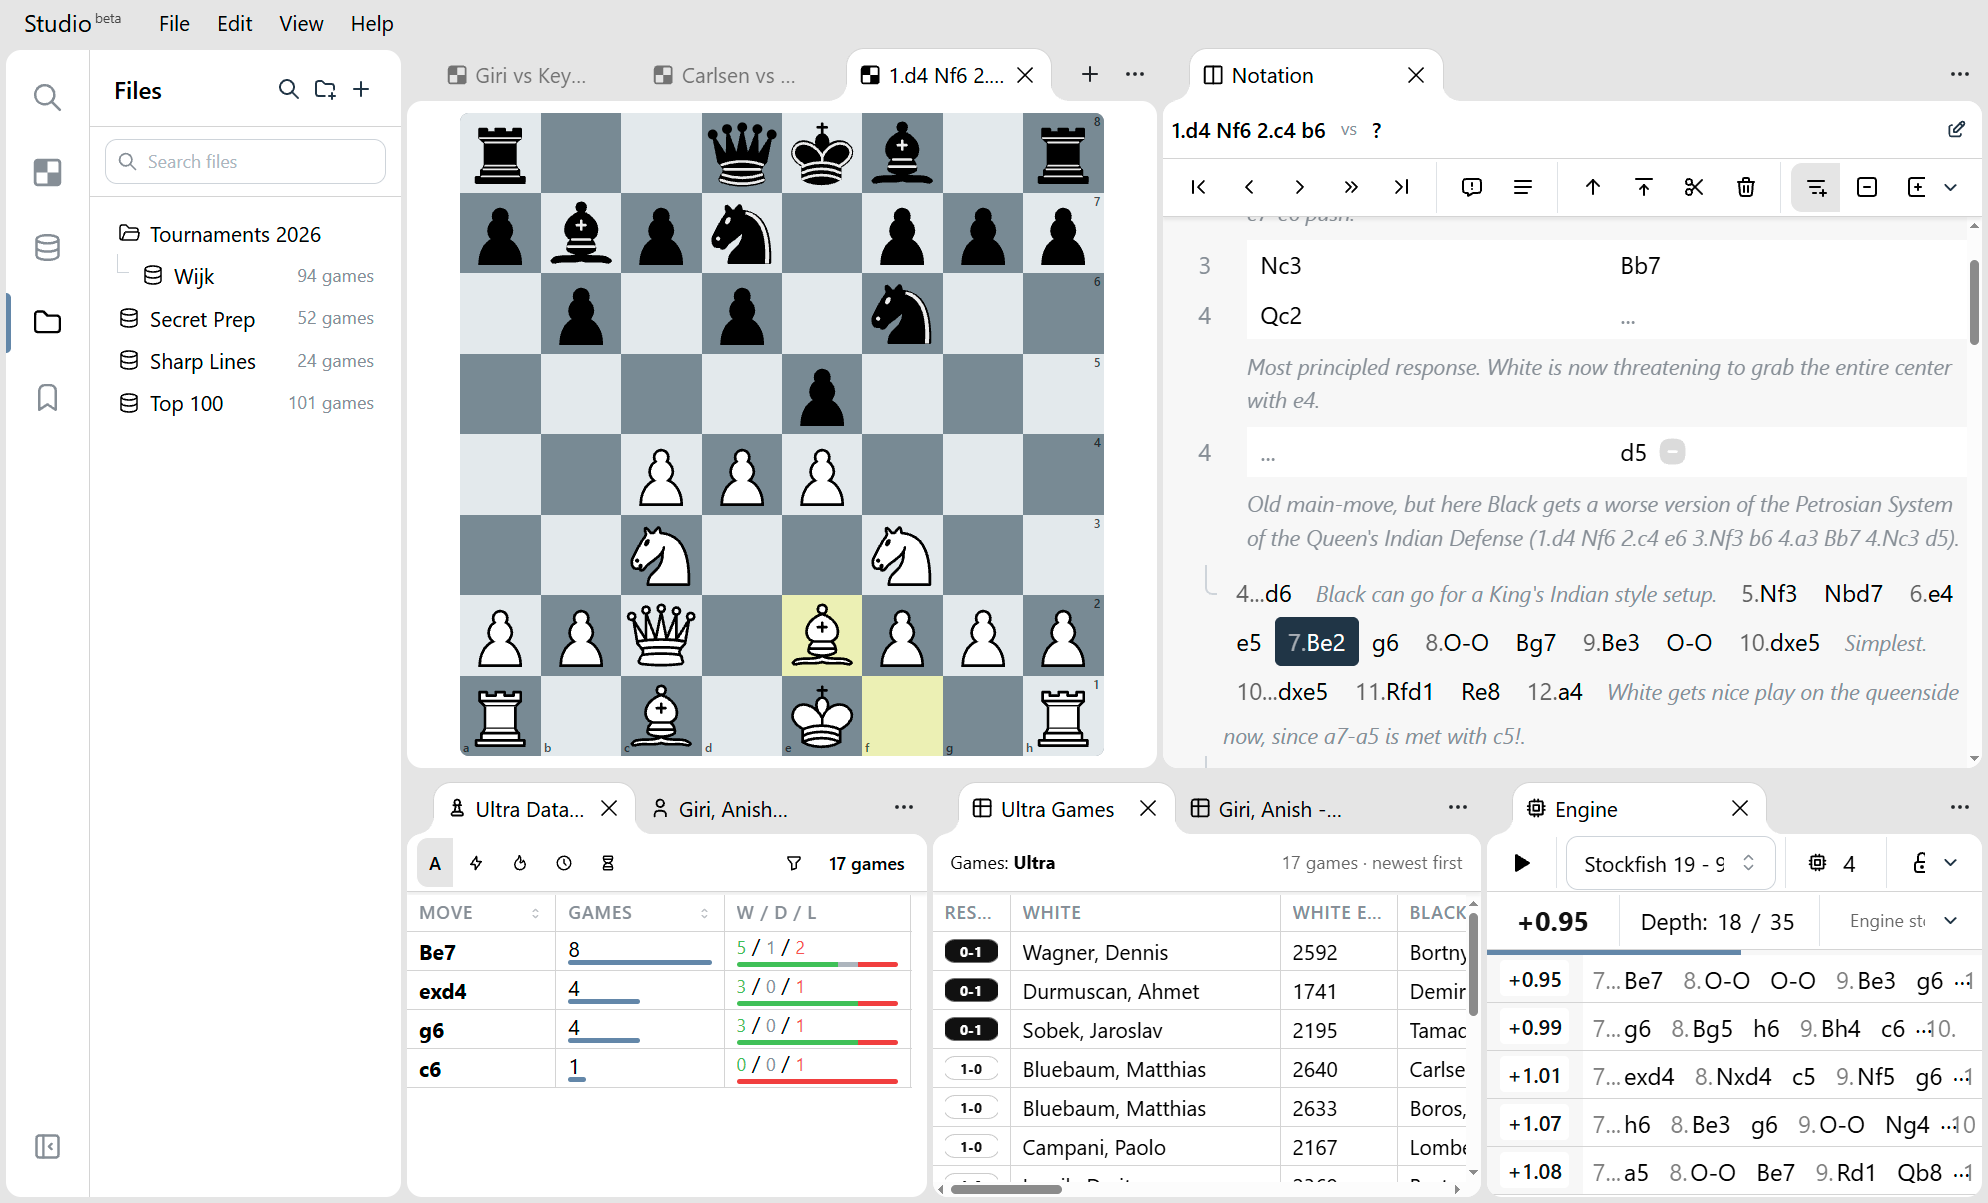1988x1203 pixels.
Task: Toggle the bullet flame filter
Action: coord(520,863)
